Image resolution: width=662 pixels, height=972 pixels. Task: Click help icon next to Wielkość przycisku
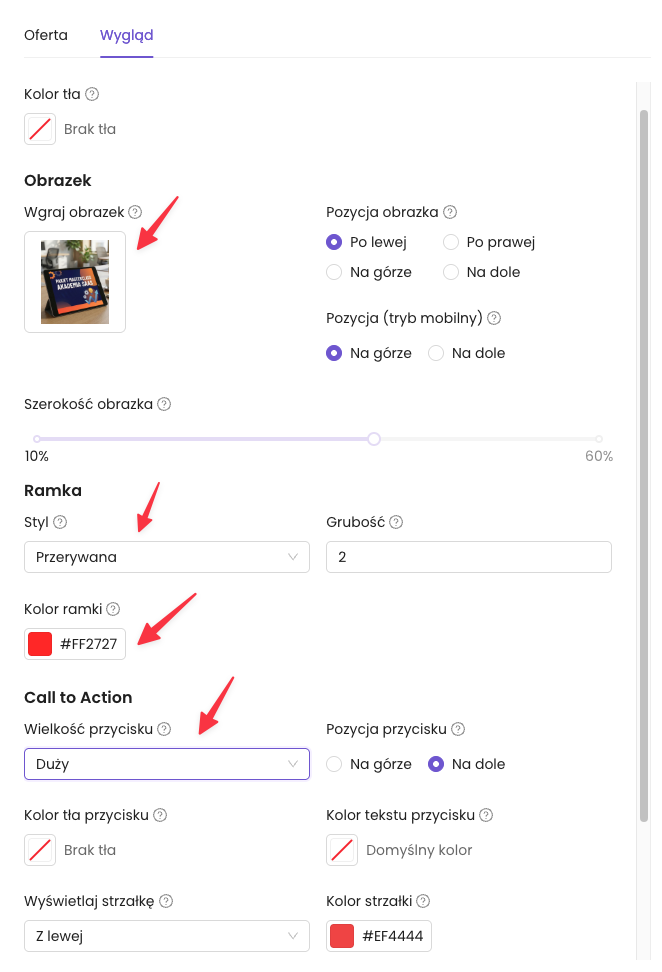[x=164, y=730]
